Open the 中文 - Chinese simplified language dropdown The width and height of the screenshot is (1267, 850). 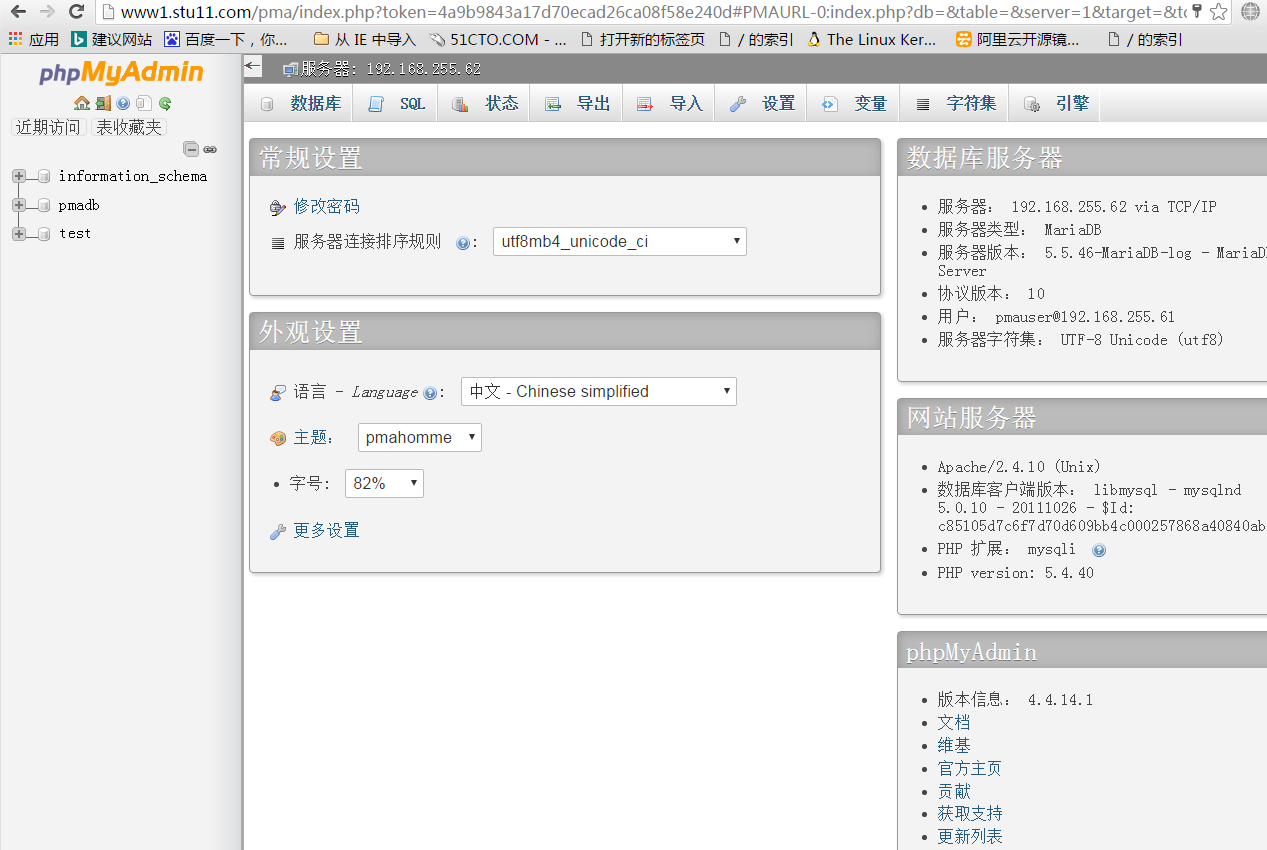click(599, 391)
